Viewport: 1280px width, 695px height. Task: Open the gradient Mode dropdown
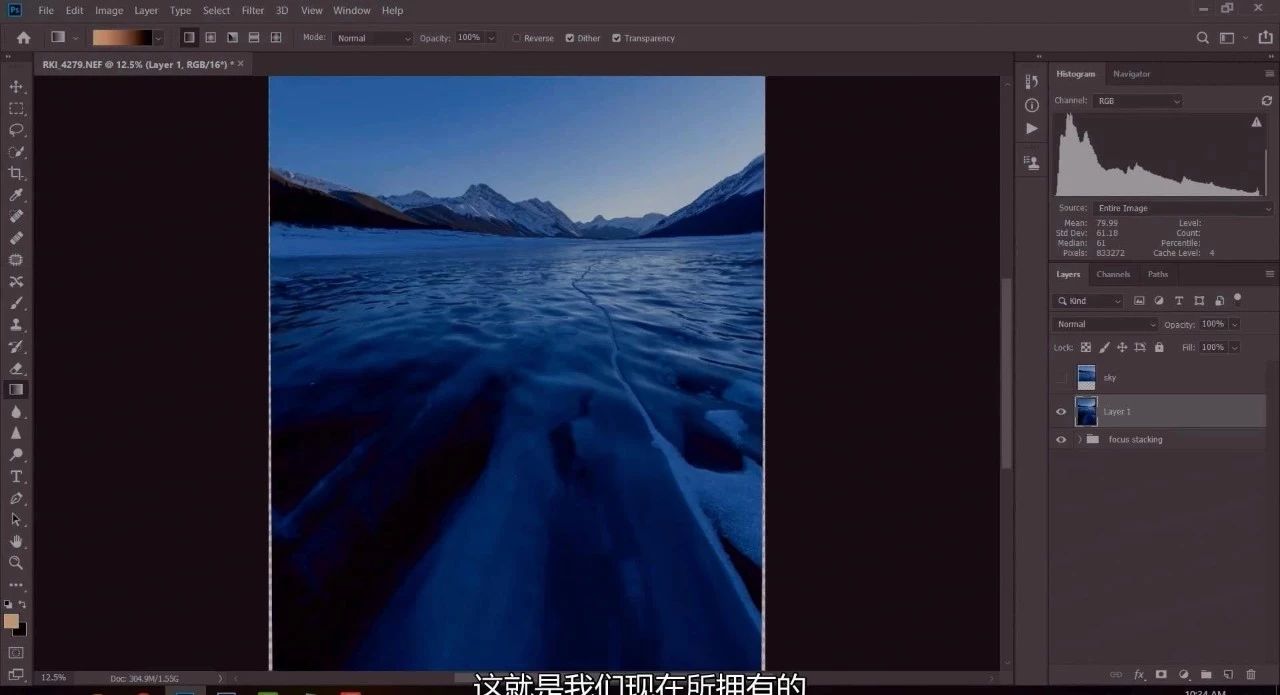(x=372, y=38)
